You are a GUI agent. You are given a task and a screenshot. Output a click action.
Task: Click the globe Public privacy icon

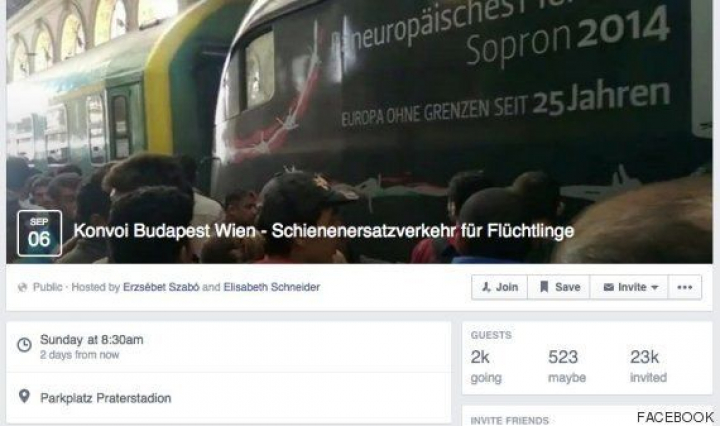click(22, 287)
